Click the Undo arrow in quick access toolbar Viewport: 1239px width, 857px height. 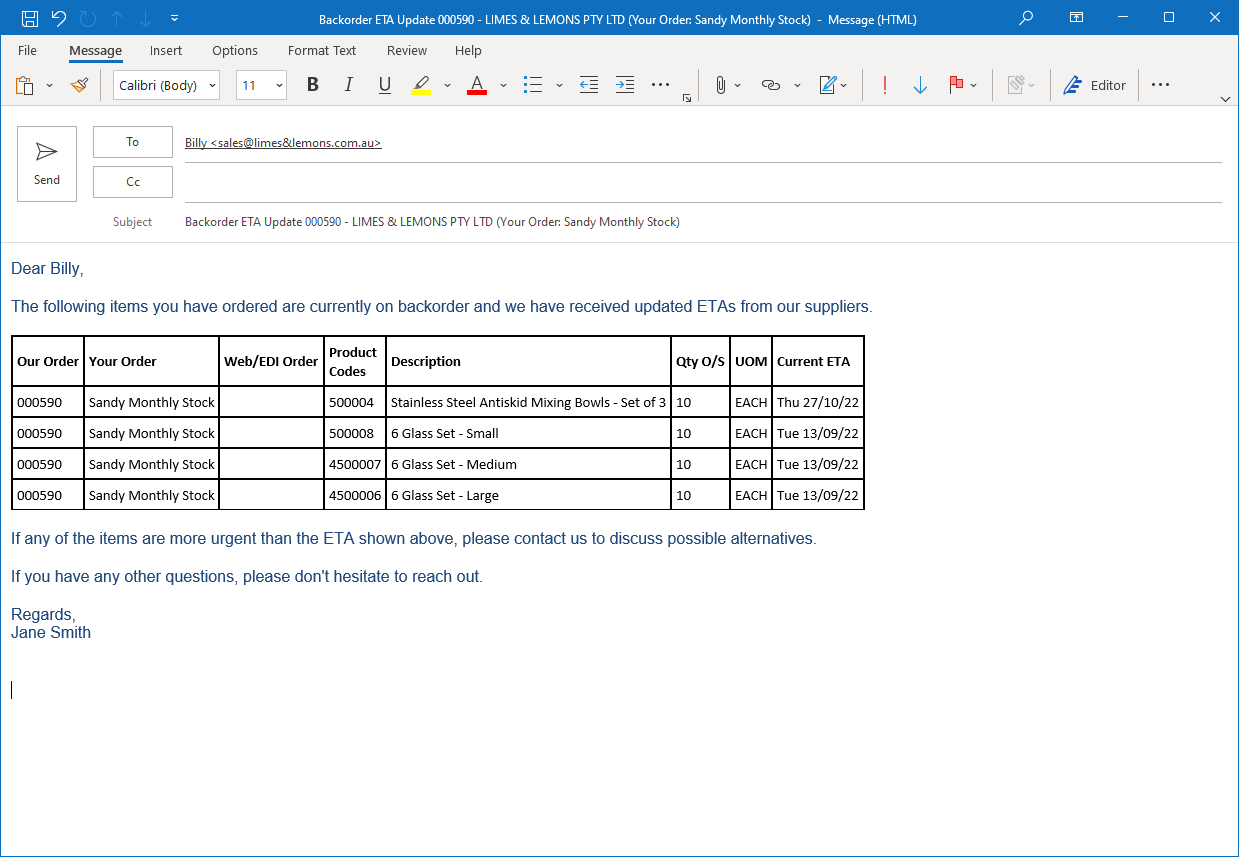[x=59, y=18]
